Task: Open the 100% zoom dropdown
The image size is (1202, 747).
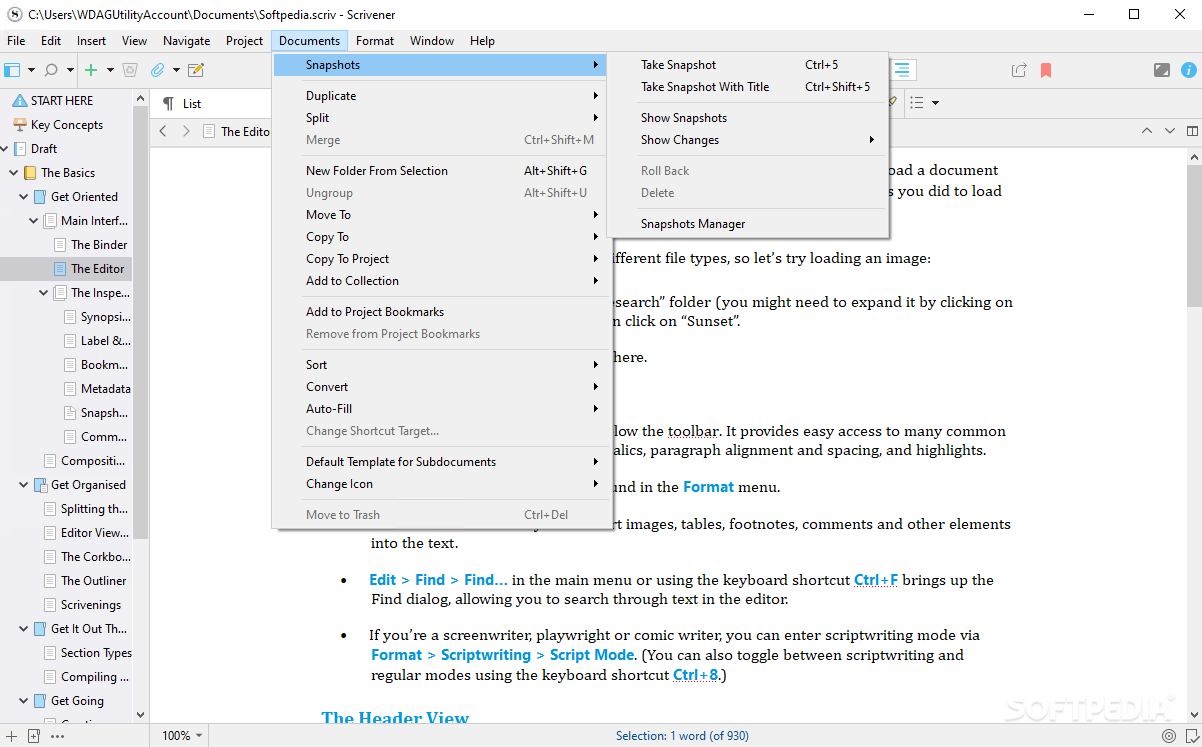Action: click(x=182, y=735)
